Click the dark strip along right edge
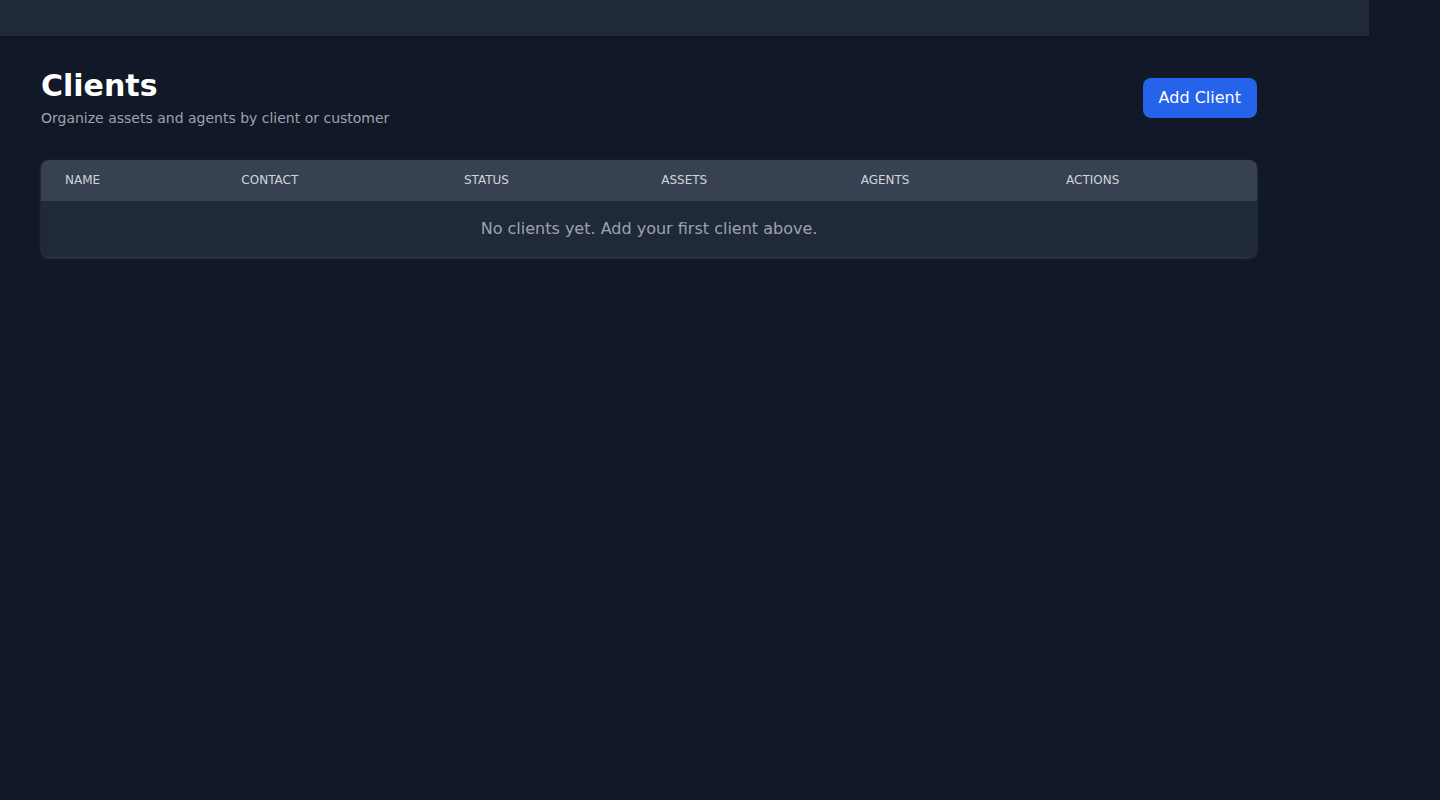The image size is (1440, 800). click(x=1404, y=400)
